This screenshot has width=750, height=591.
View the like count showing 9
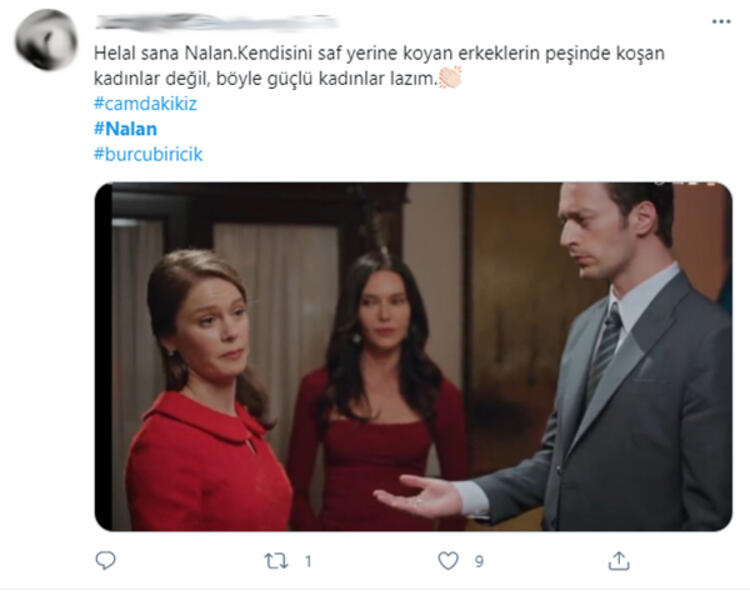pos(479,561)
